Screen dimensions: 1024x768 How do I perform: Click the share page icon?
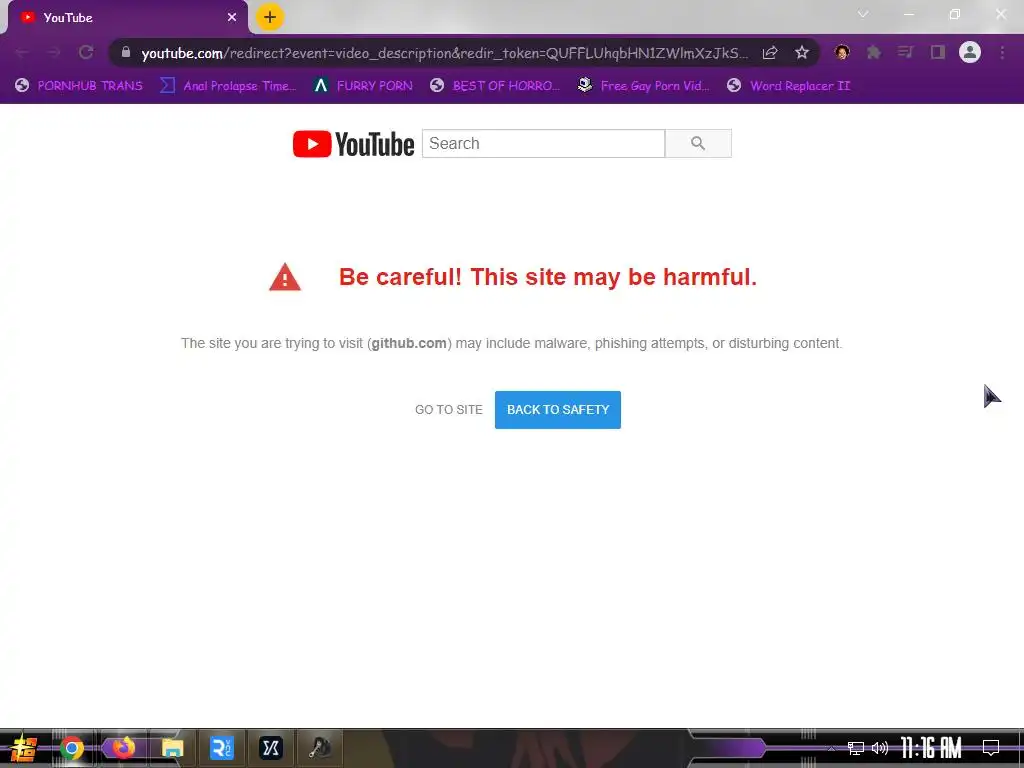tap(770, 52)
